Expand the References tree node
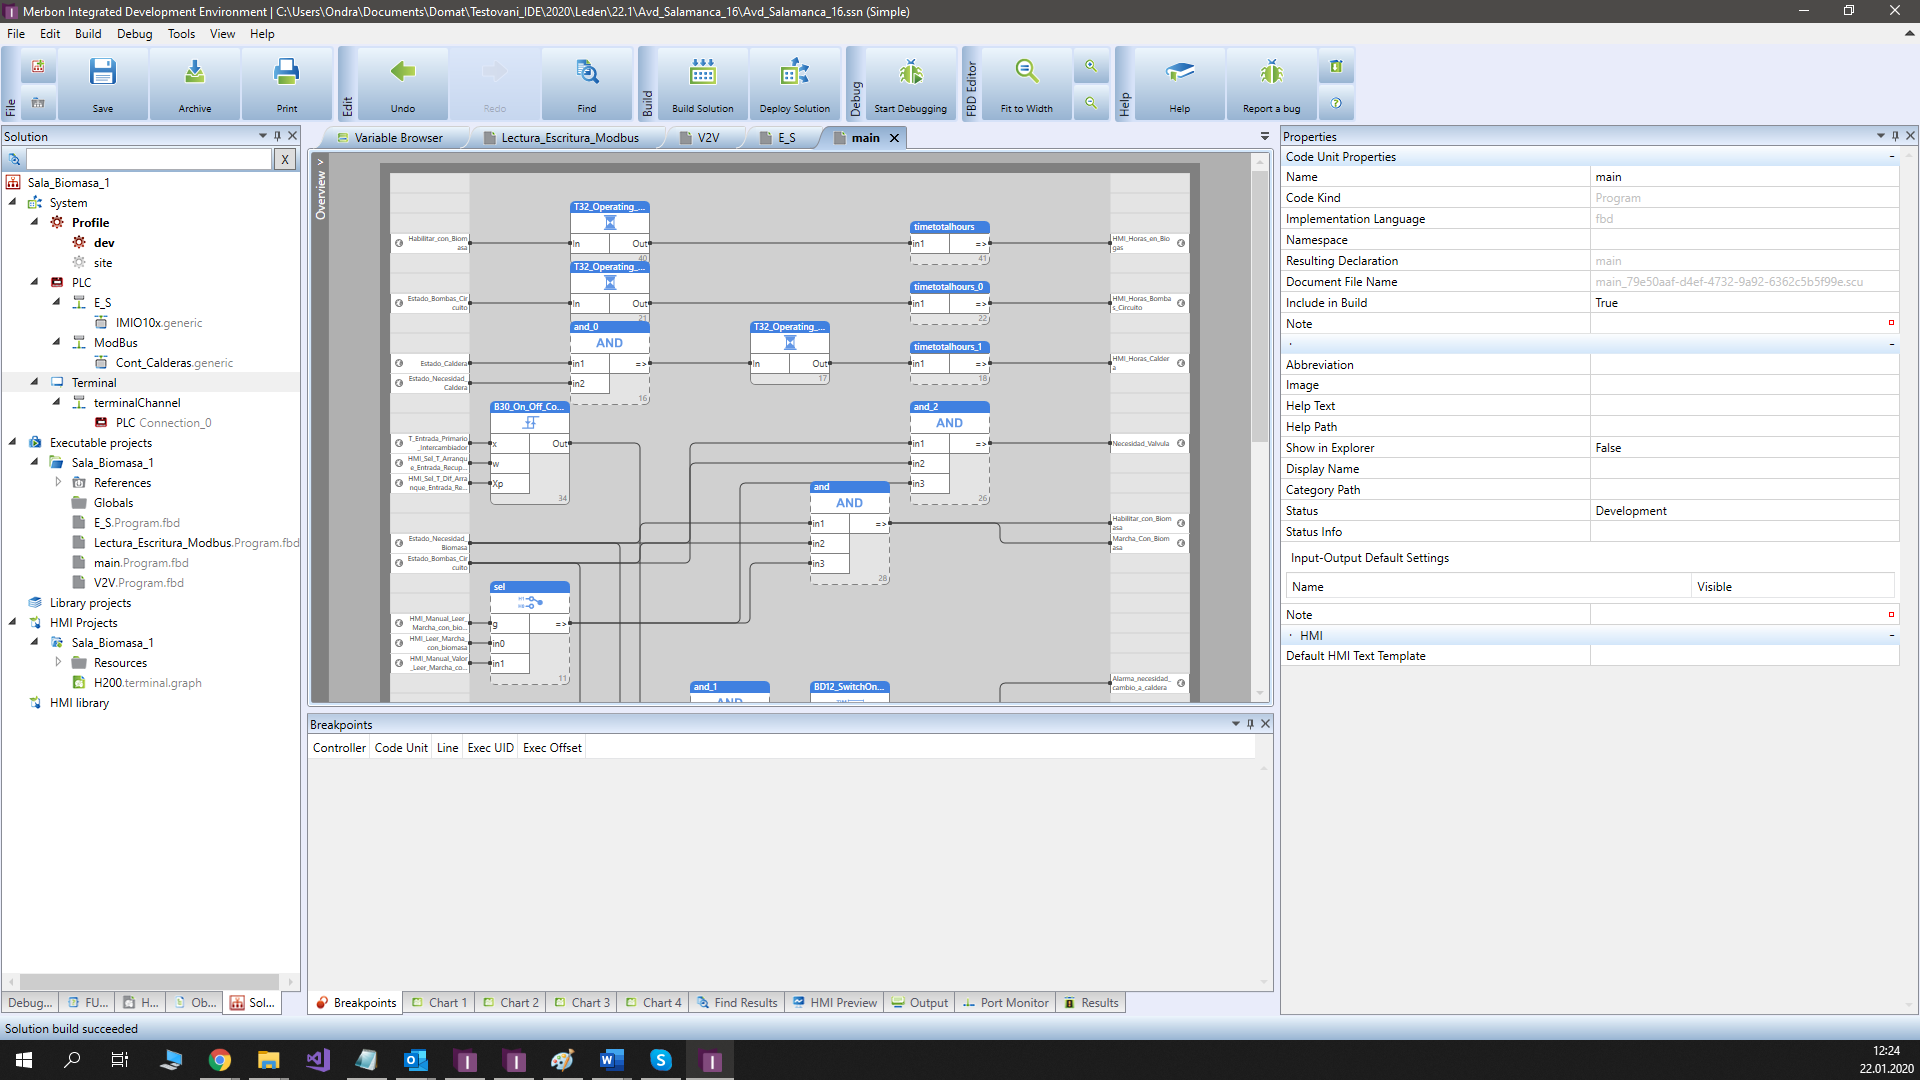The width and height of the screenshot is (1920, 1080). (x=57, y=482)
